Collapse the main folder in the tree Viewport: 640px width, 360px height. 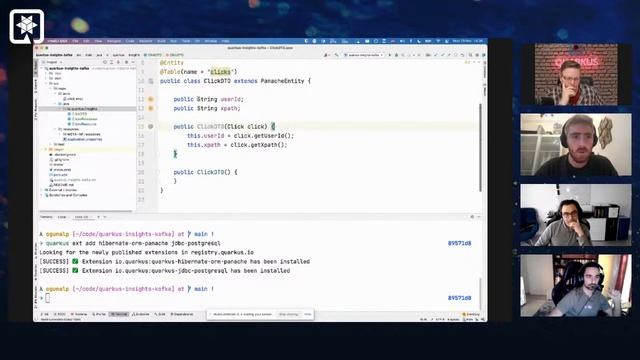point(51,88)
